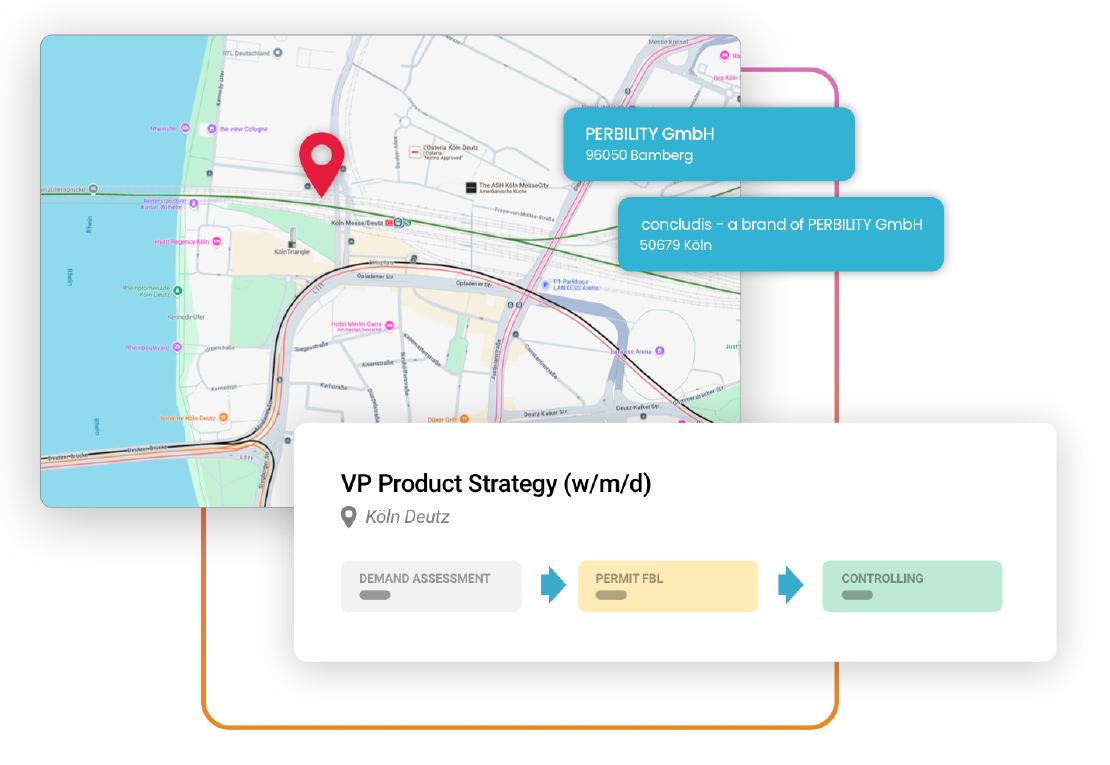The width and height of the screenshot is (1110, 765).
Task: Click the Düxer Grill restaurant icon
Action: [464, 419]
